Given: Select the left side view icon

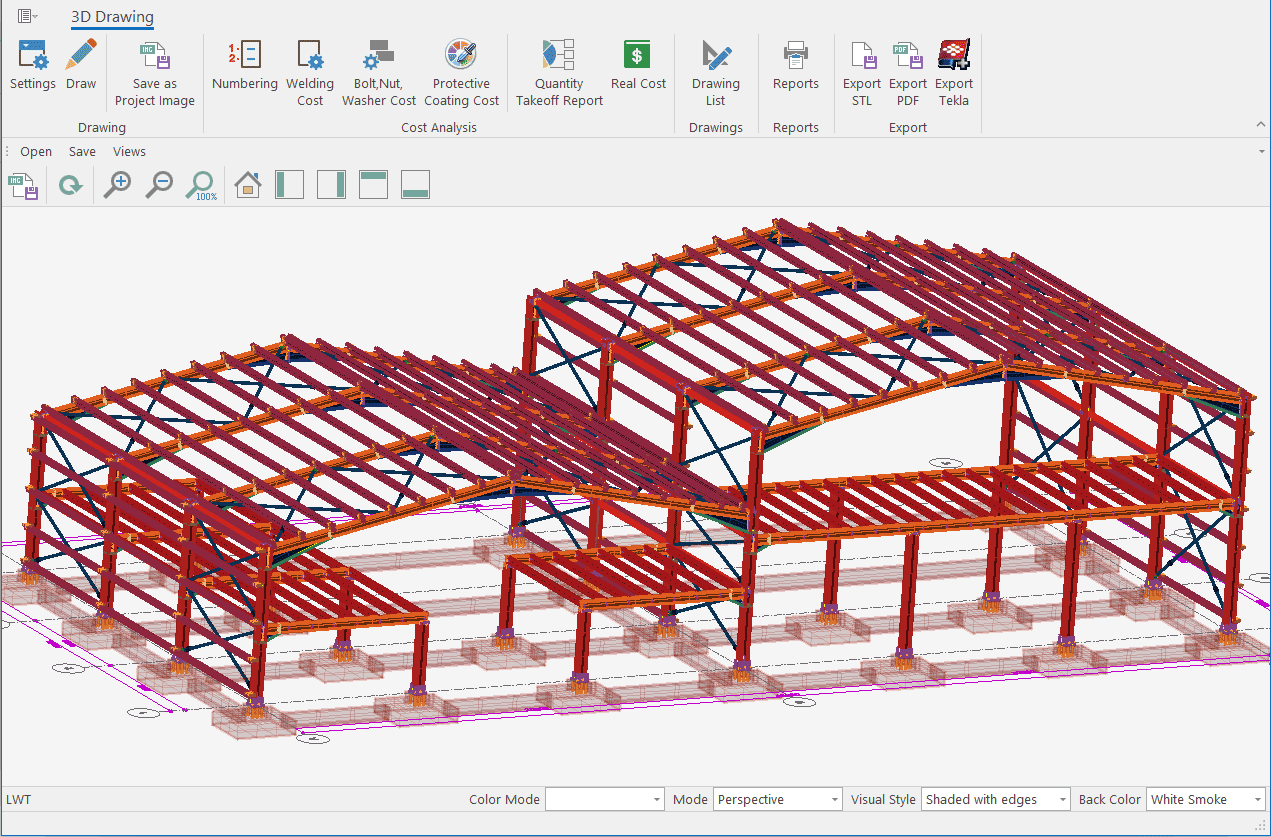Looking at the screenshot, I should click(x=289, y=185).
